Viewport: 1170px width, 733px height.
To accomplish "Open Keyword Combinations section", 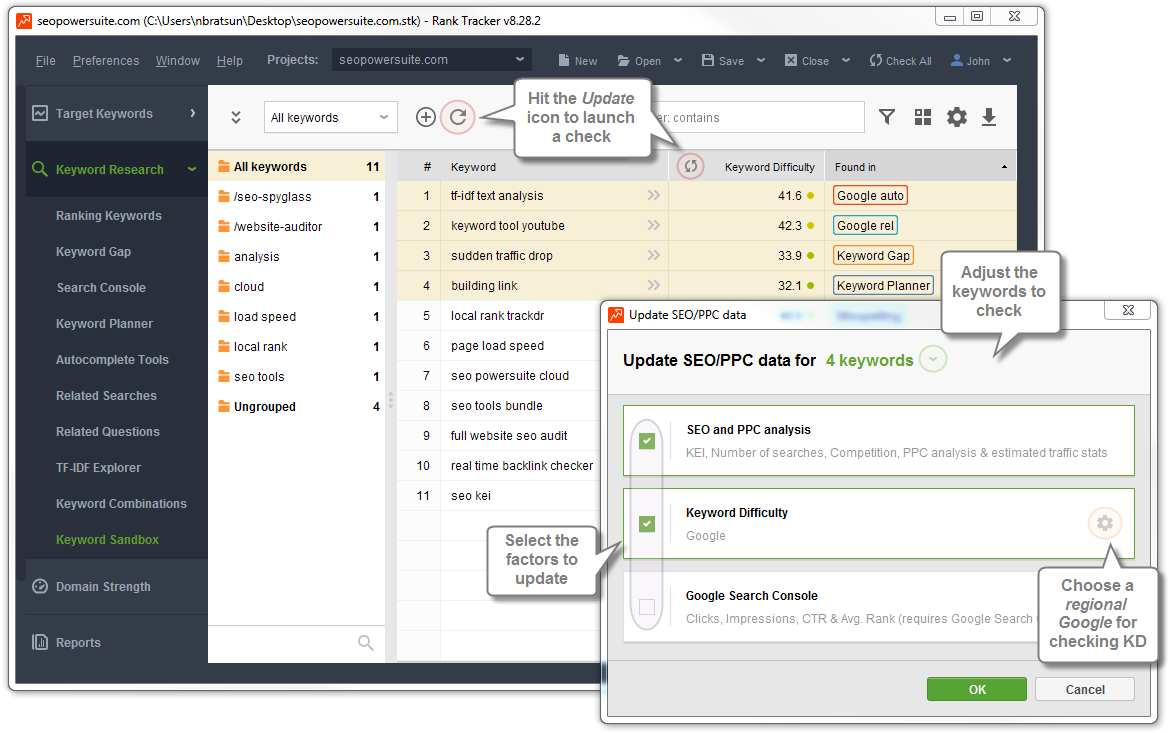I will (x=122, y=503).
